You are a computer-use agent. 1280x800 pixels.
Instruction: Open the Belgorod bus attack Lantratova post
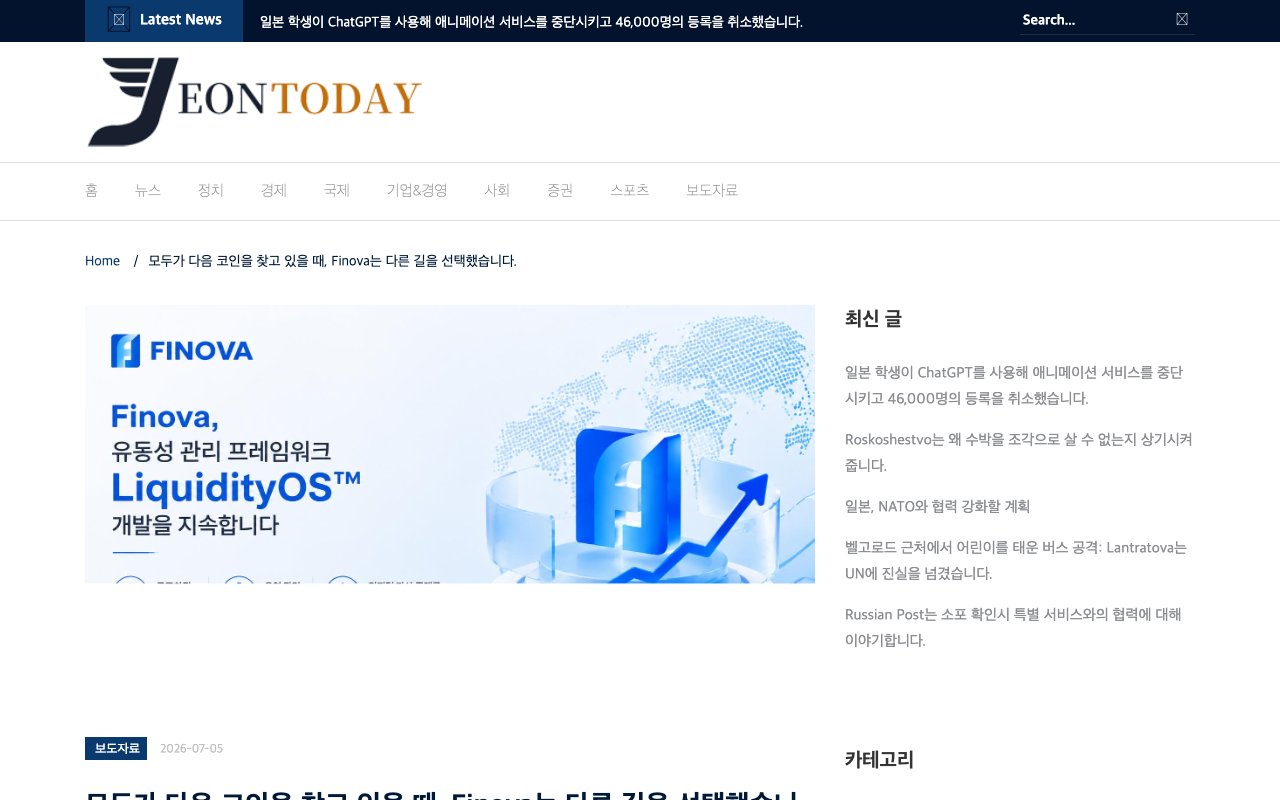point(1016,560)
